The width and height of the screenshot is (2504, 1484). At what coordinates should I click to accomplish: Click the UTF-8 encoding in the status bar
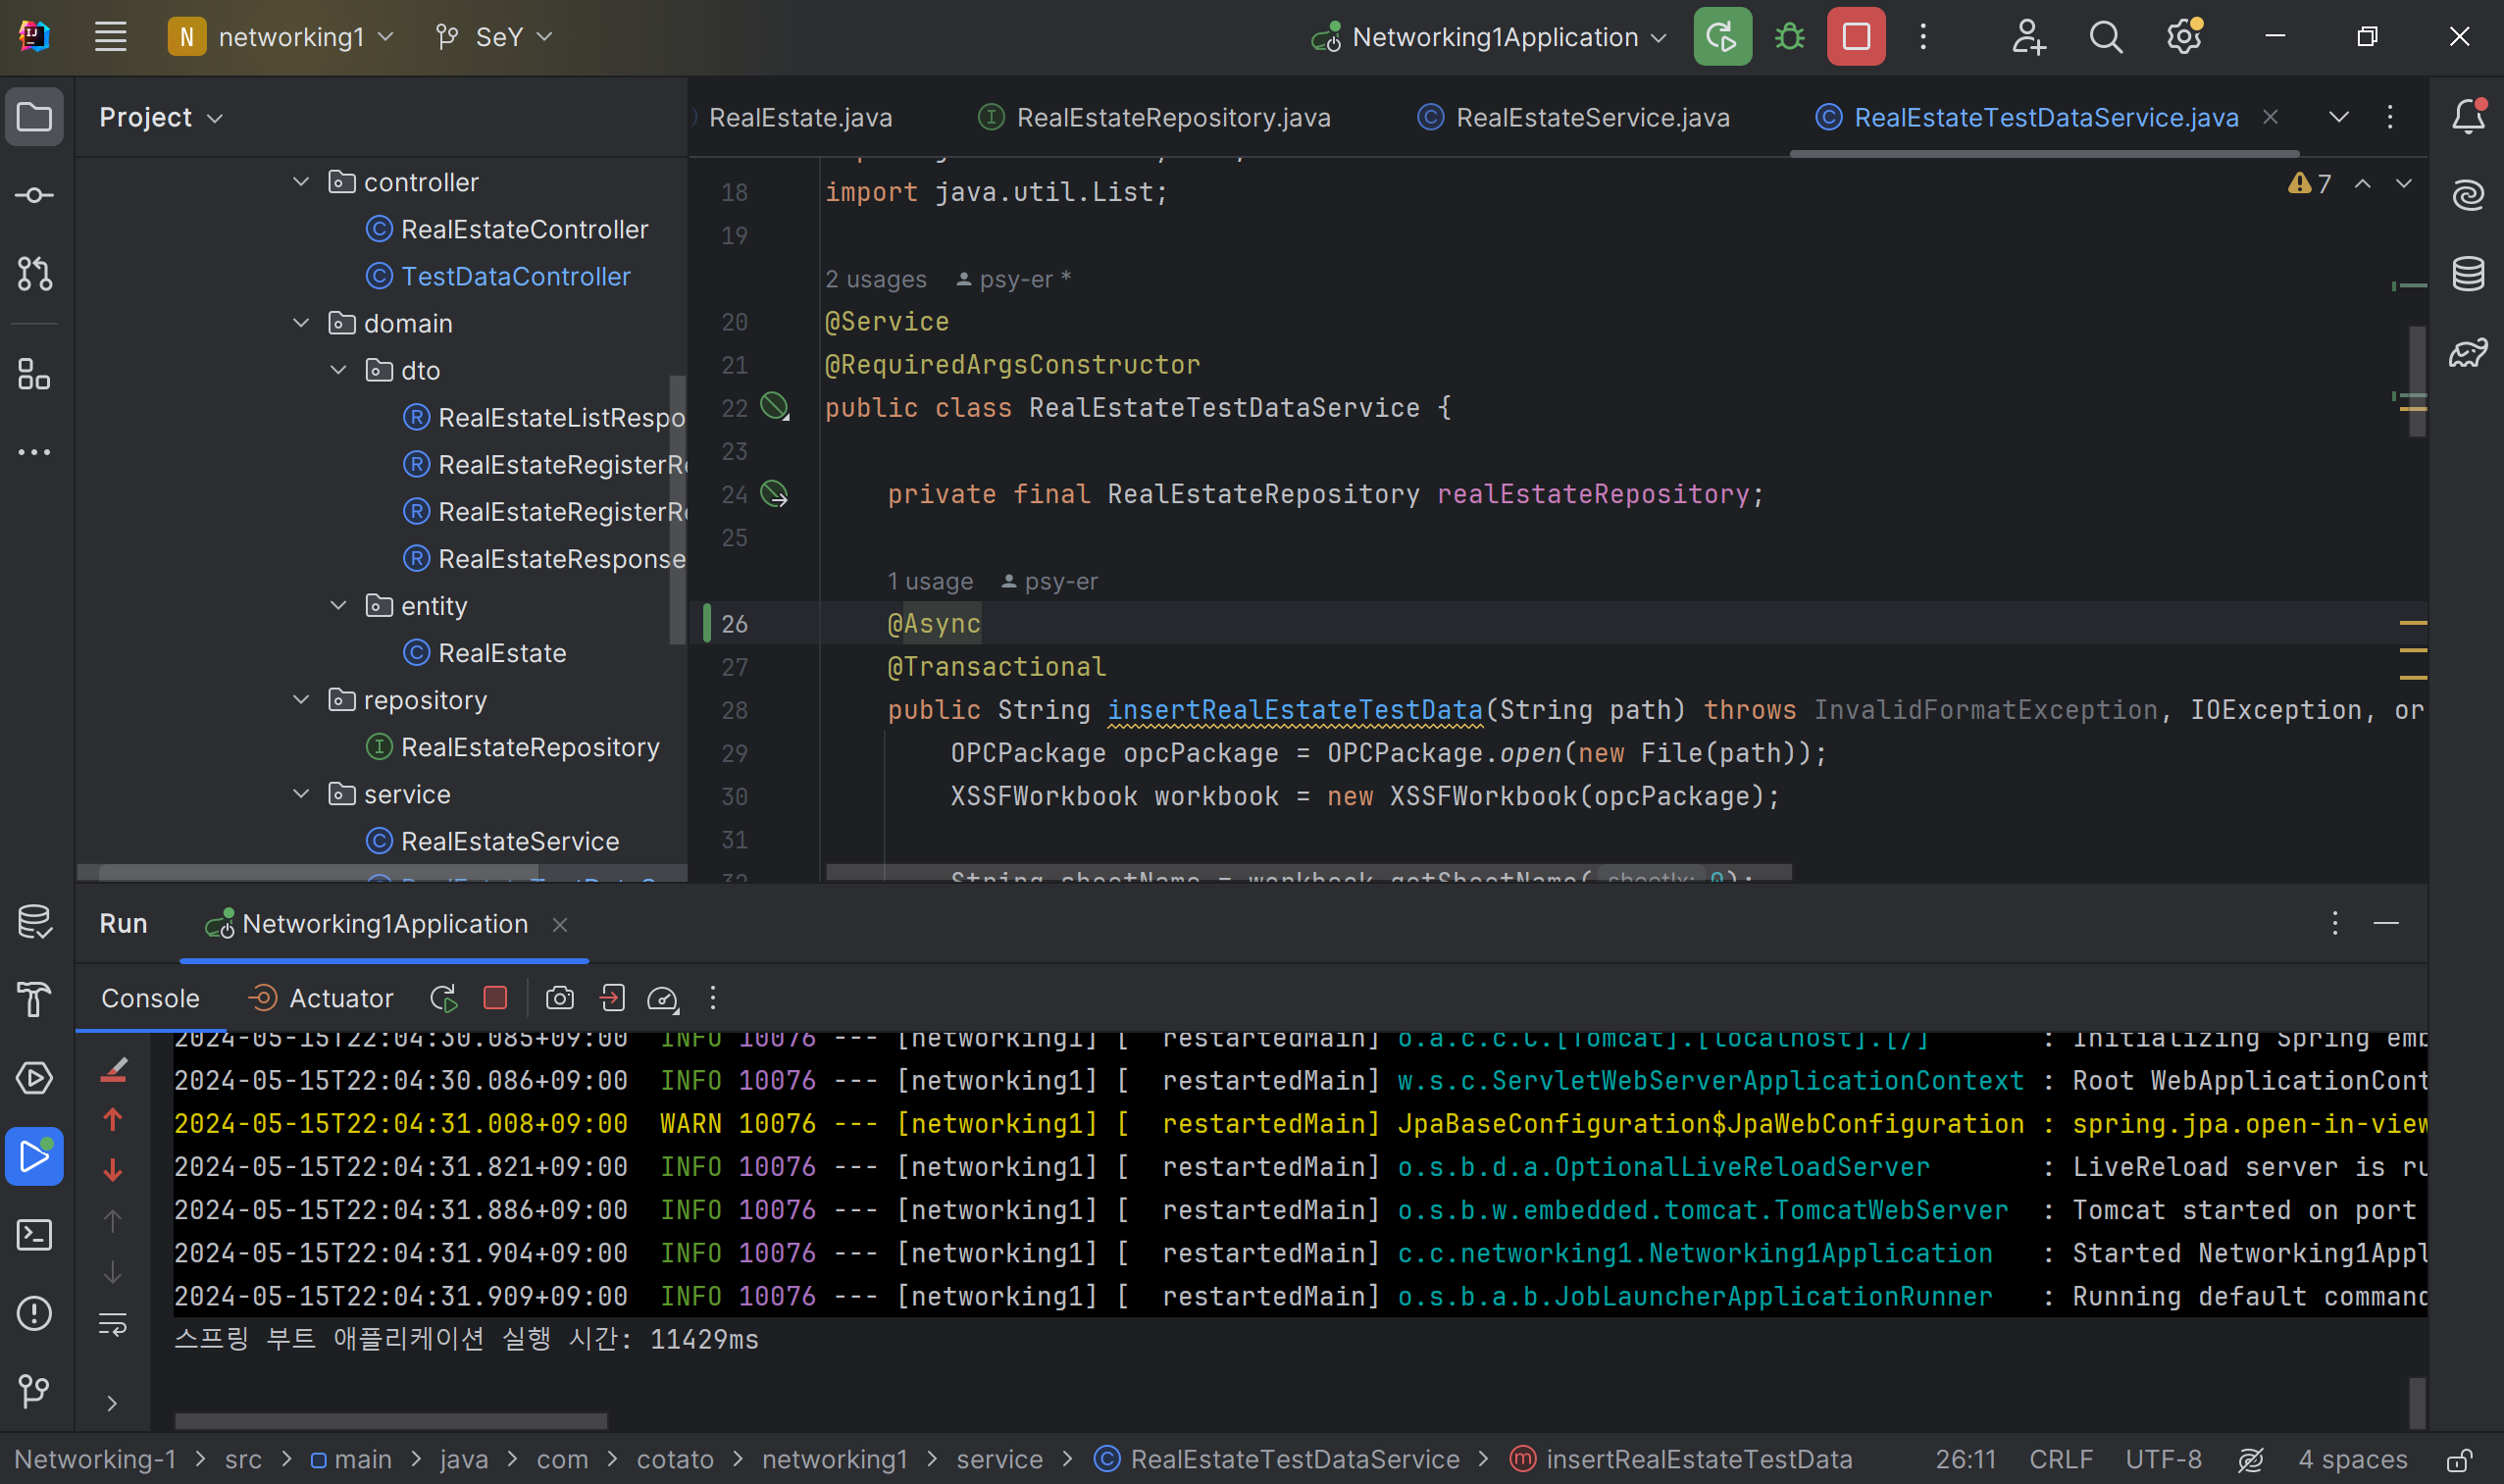(x=2162, y=1460)
